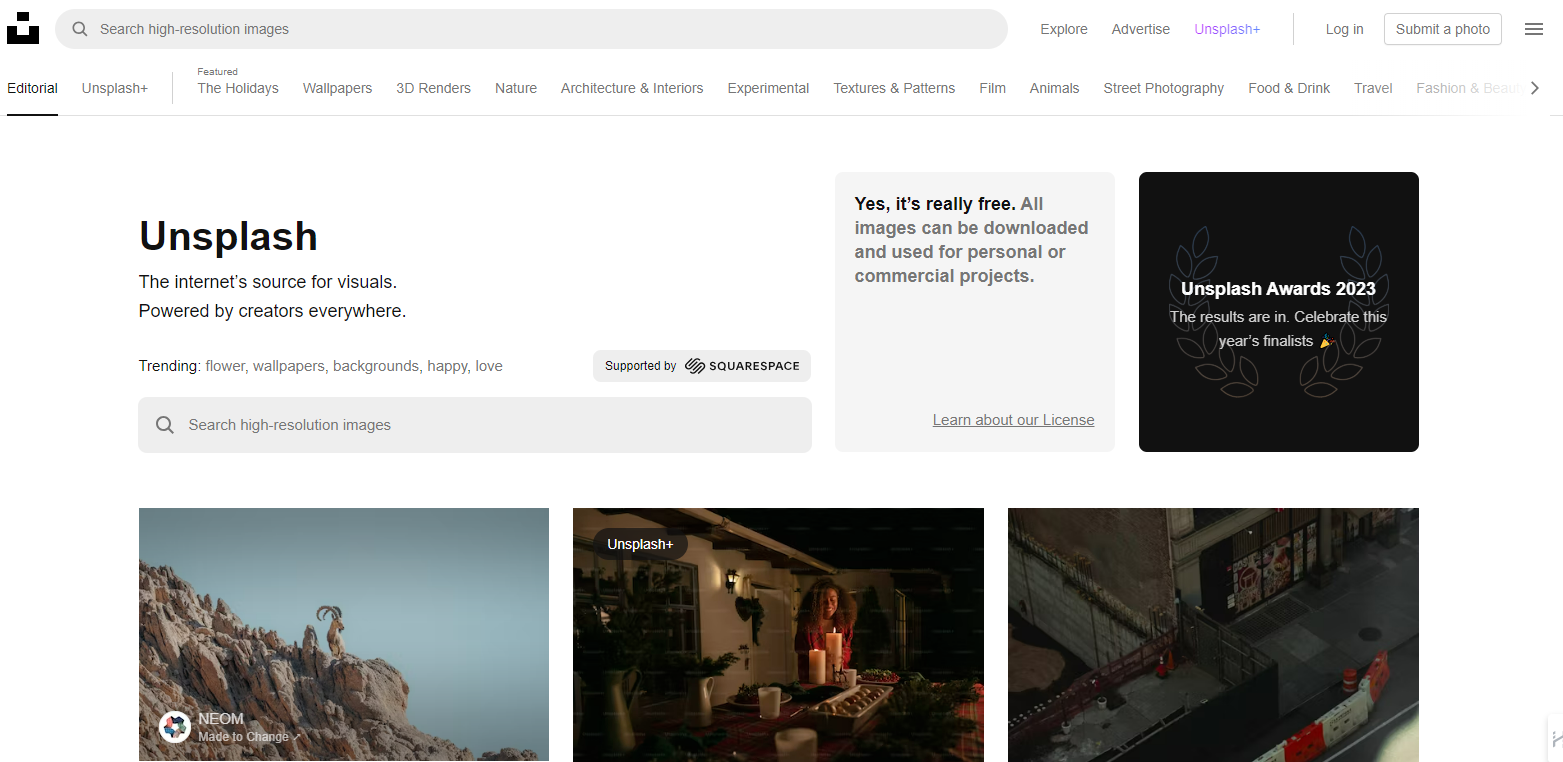This screenshot has width=1563, height=762.
Task: Click trending term backgrounds
Action: pyautogui.click(x=376, y=366)
